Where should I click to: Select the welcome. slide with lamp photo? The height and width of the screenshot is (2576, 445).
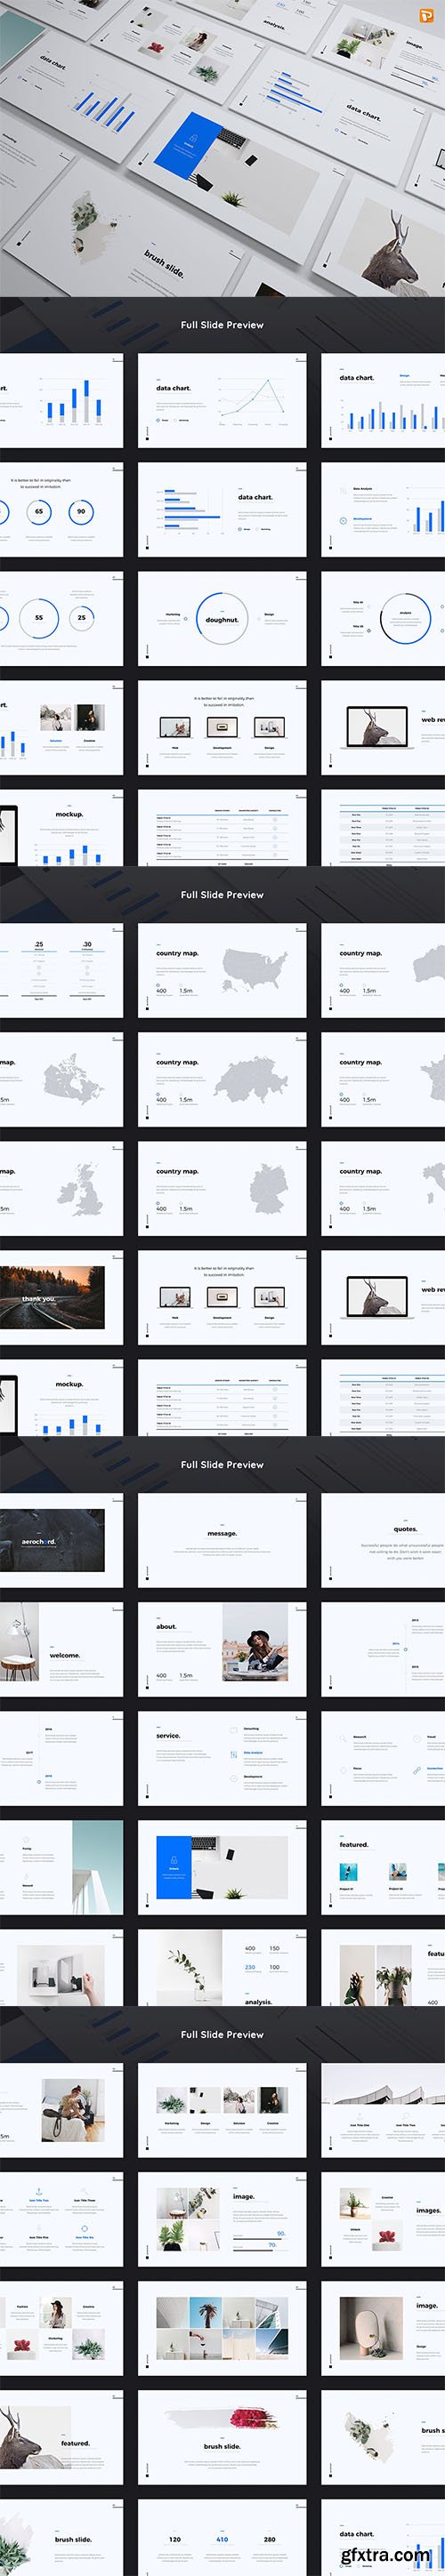click(62, 1649)
